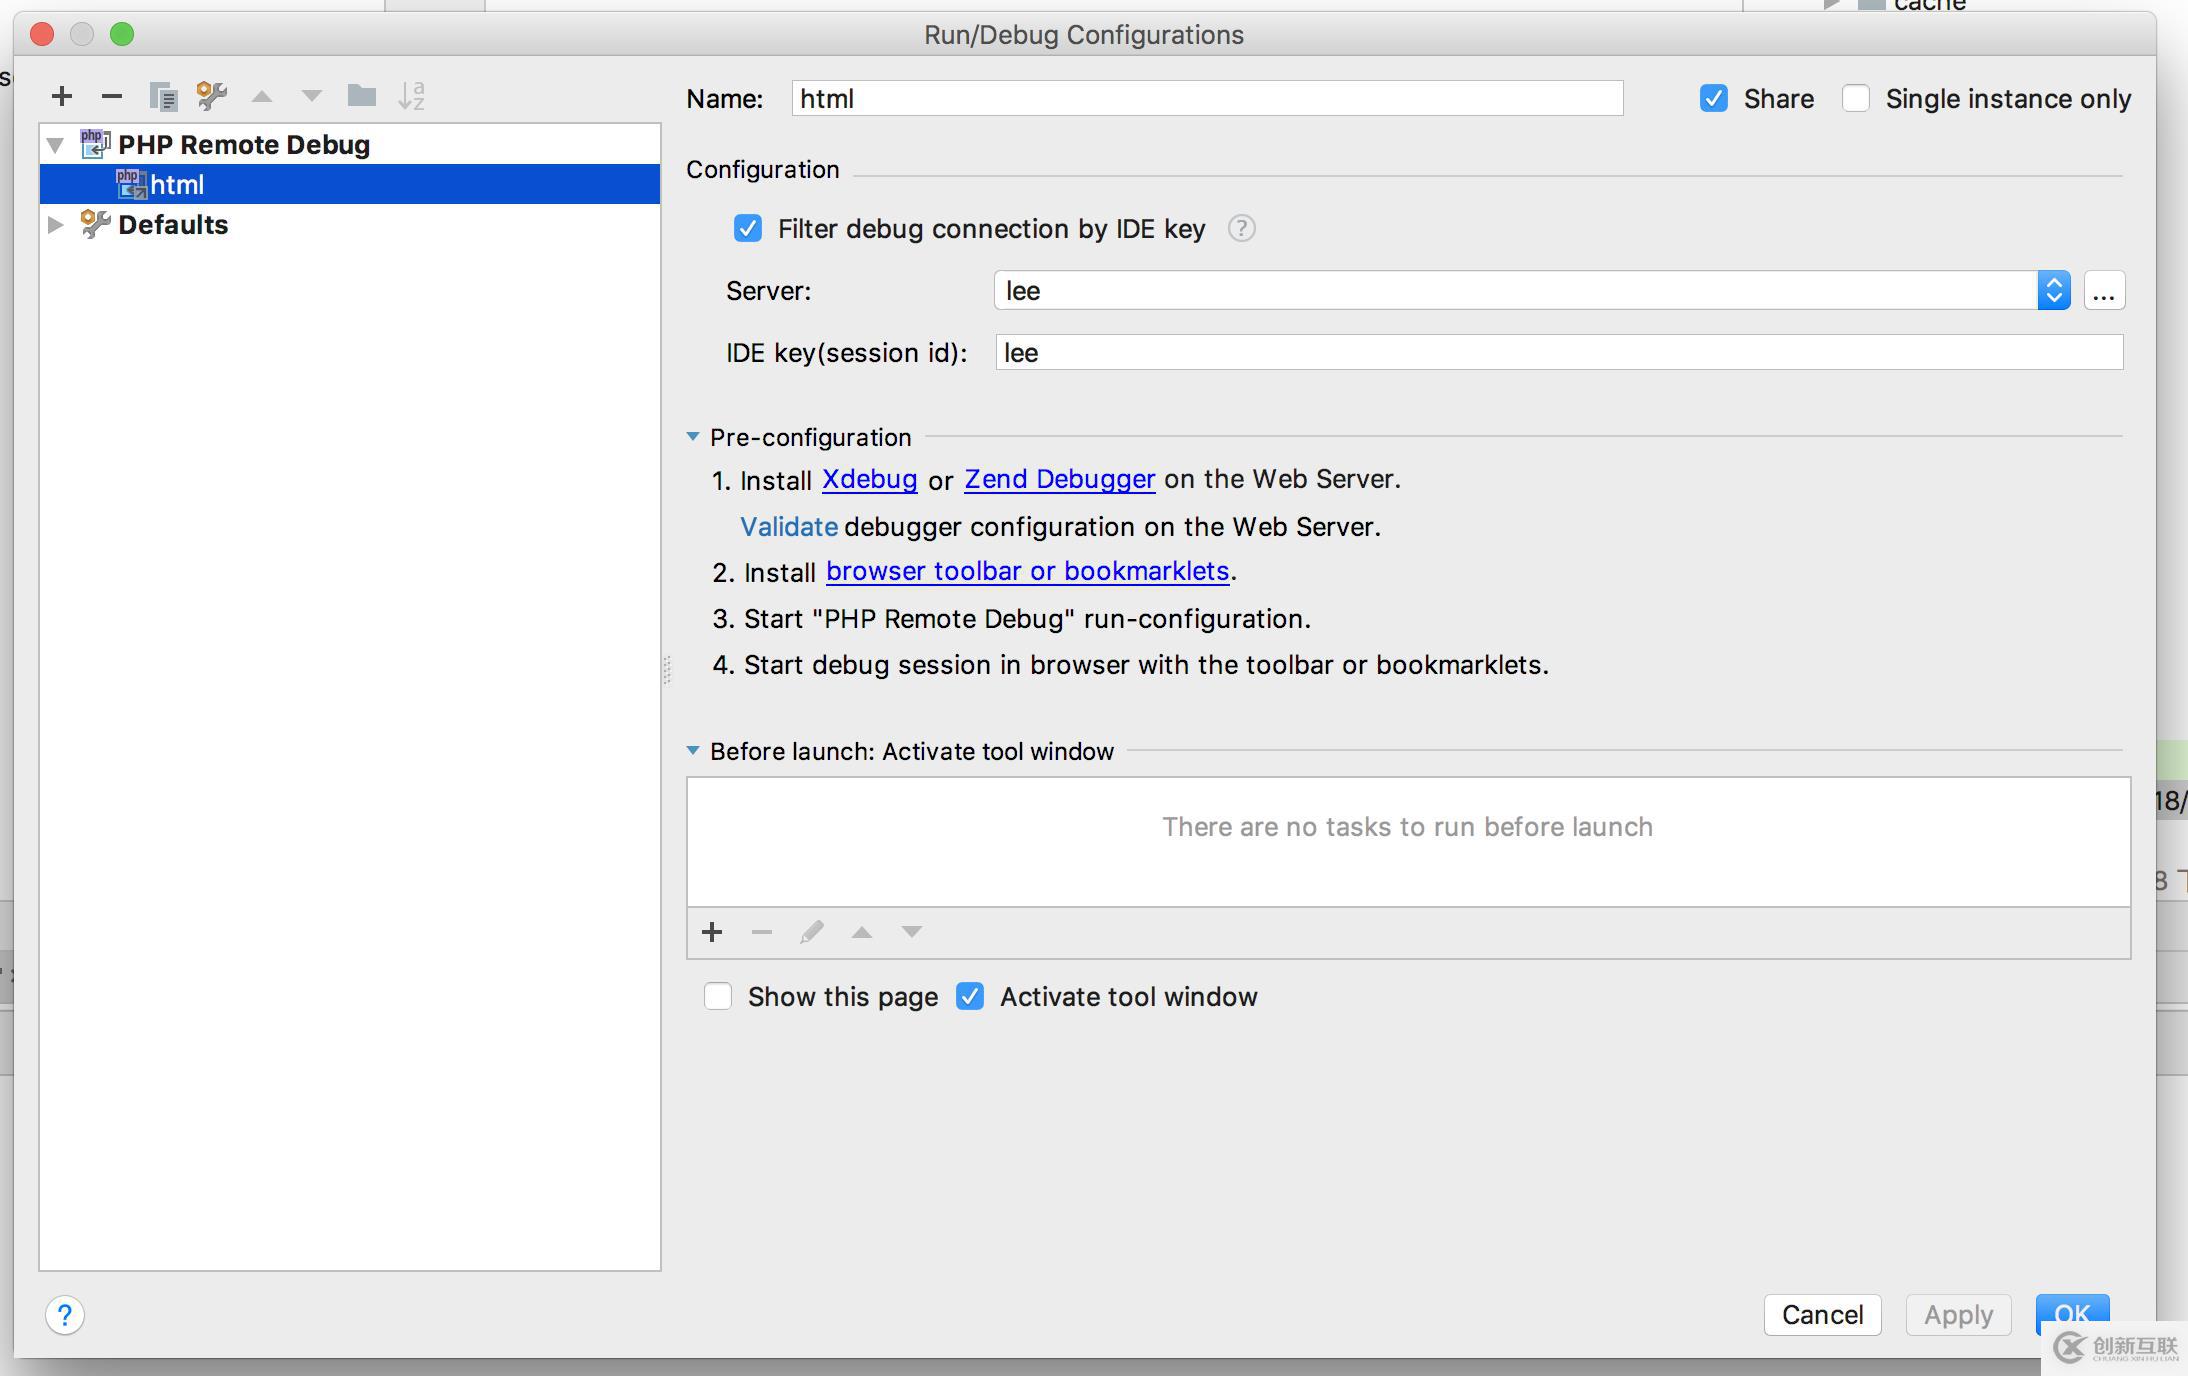
Task: Select the html configuration tree item
Action: [x=179, y=182]
